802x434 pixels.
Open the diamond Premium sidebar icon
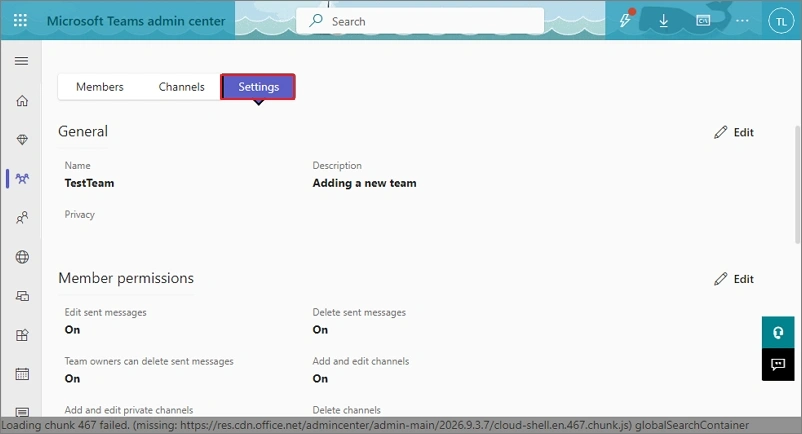22,140
